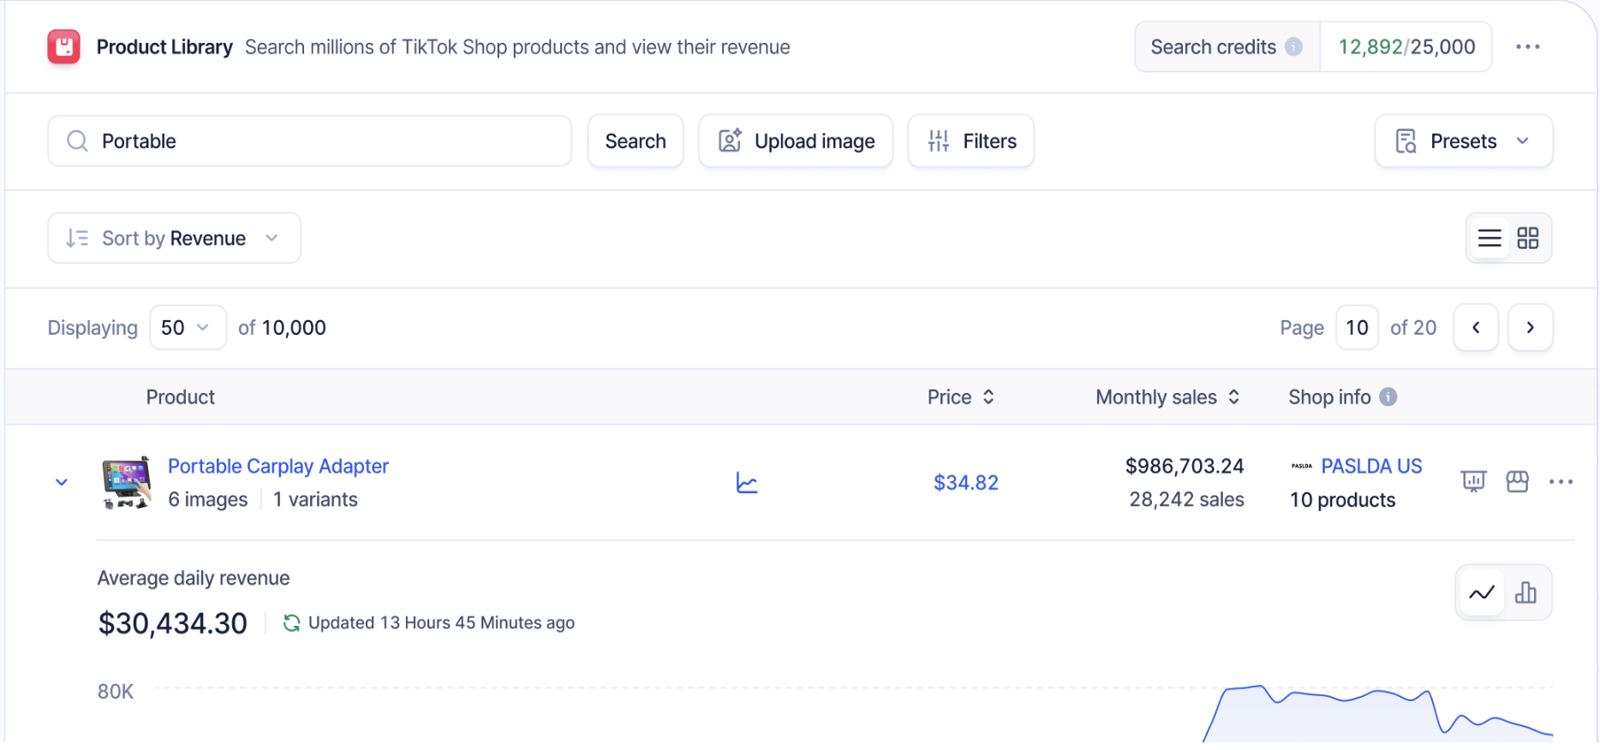This screenshot has width=1600, height=750.
Task: Click the Search credits info icon
Action: click(1294, 47)
